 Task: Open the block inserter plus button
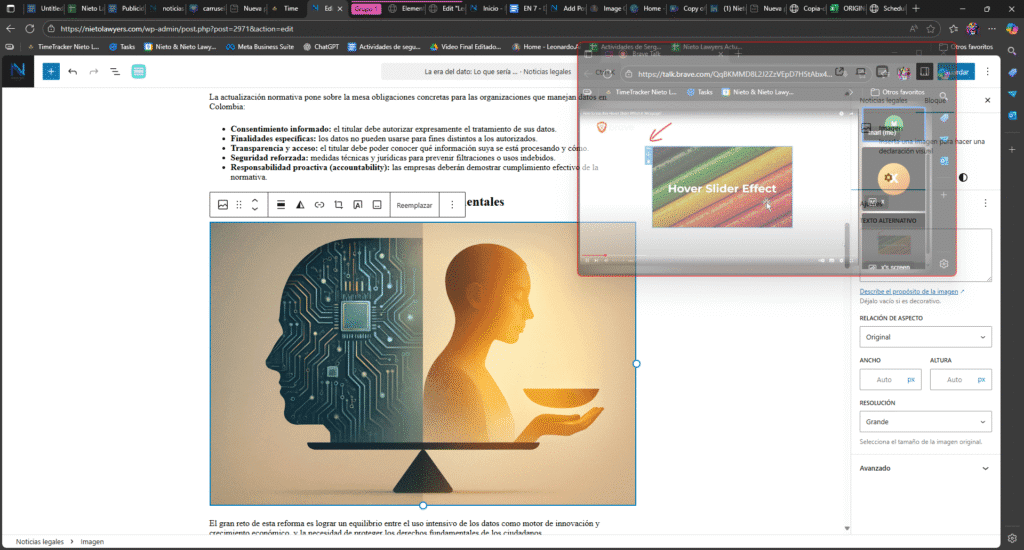tap(51, 71)
